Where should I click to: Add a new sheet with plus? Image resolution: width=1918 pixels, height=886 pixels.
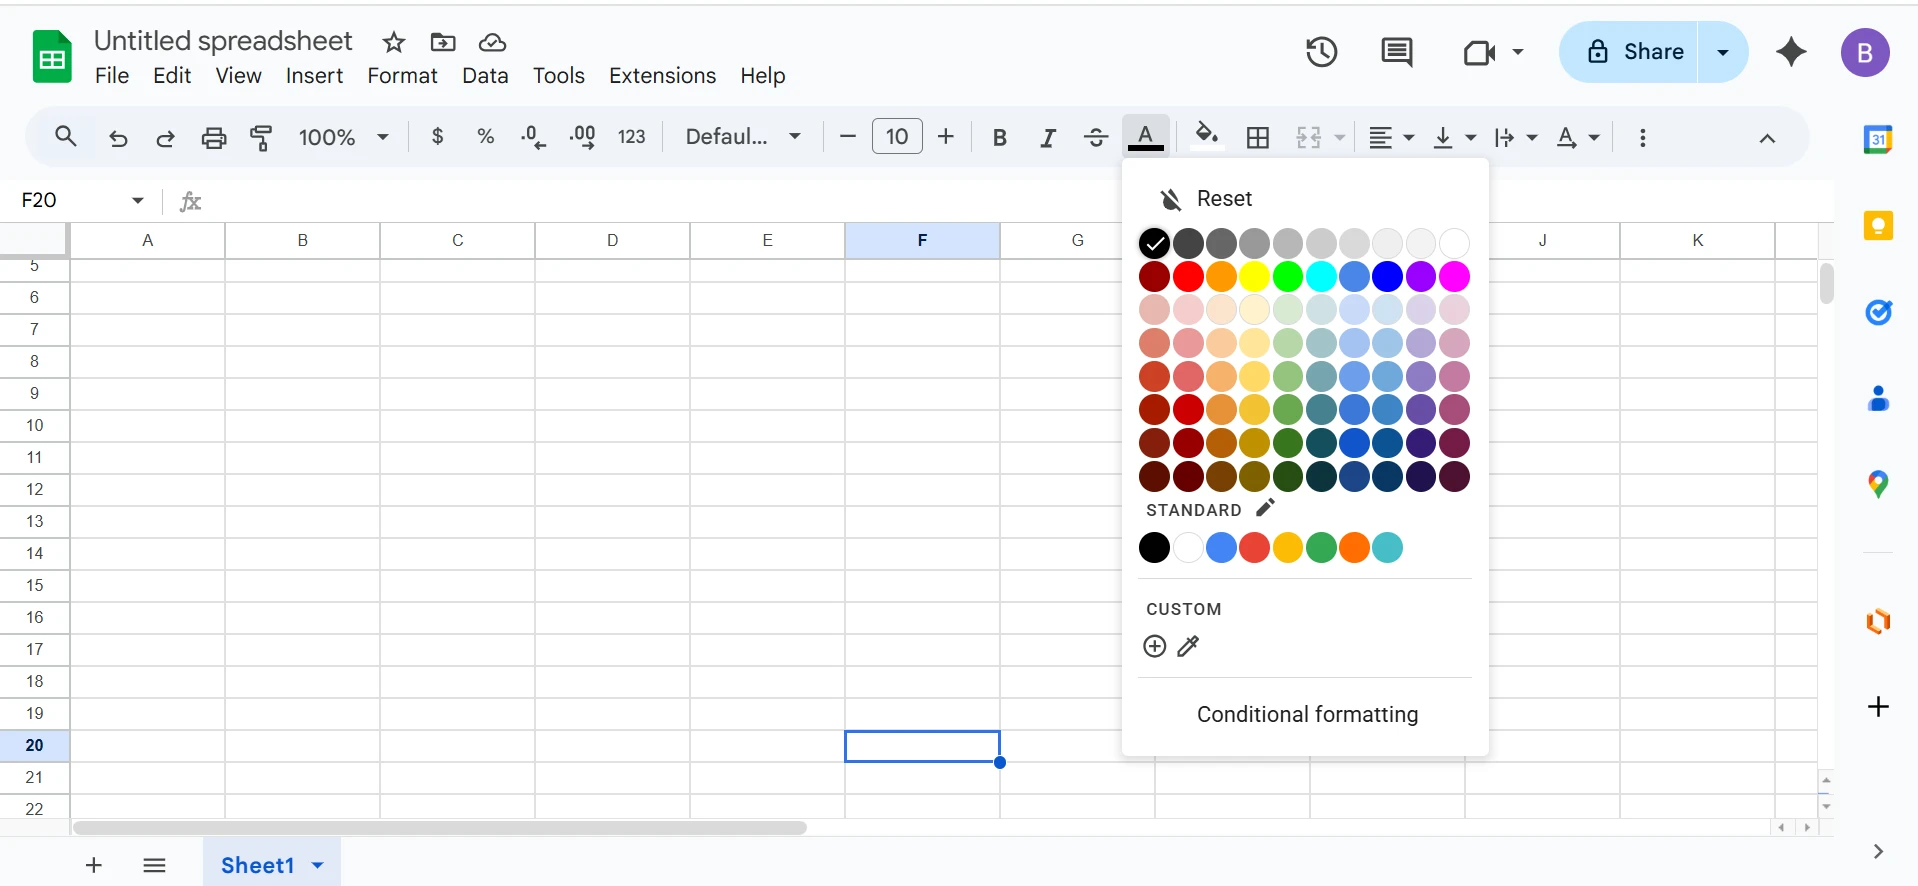94,865
